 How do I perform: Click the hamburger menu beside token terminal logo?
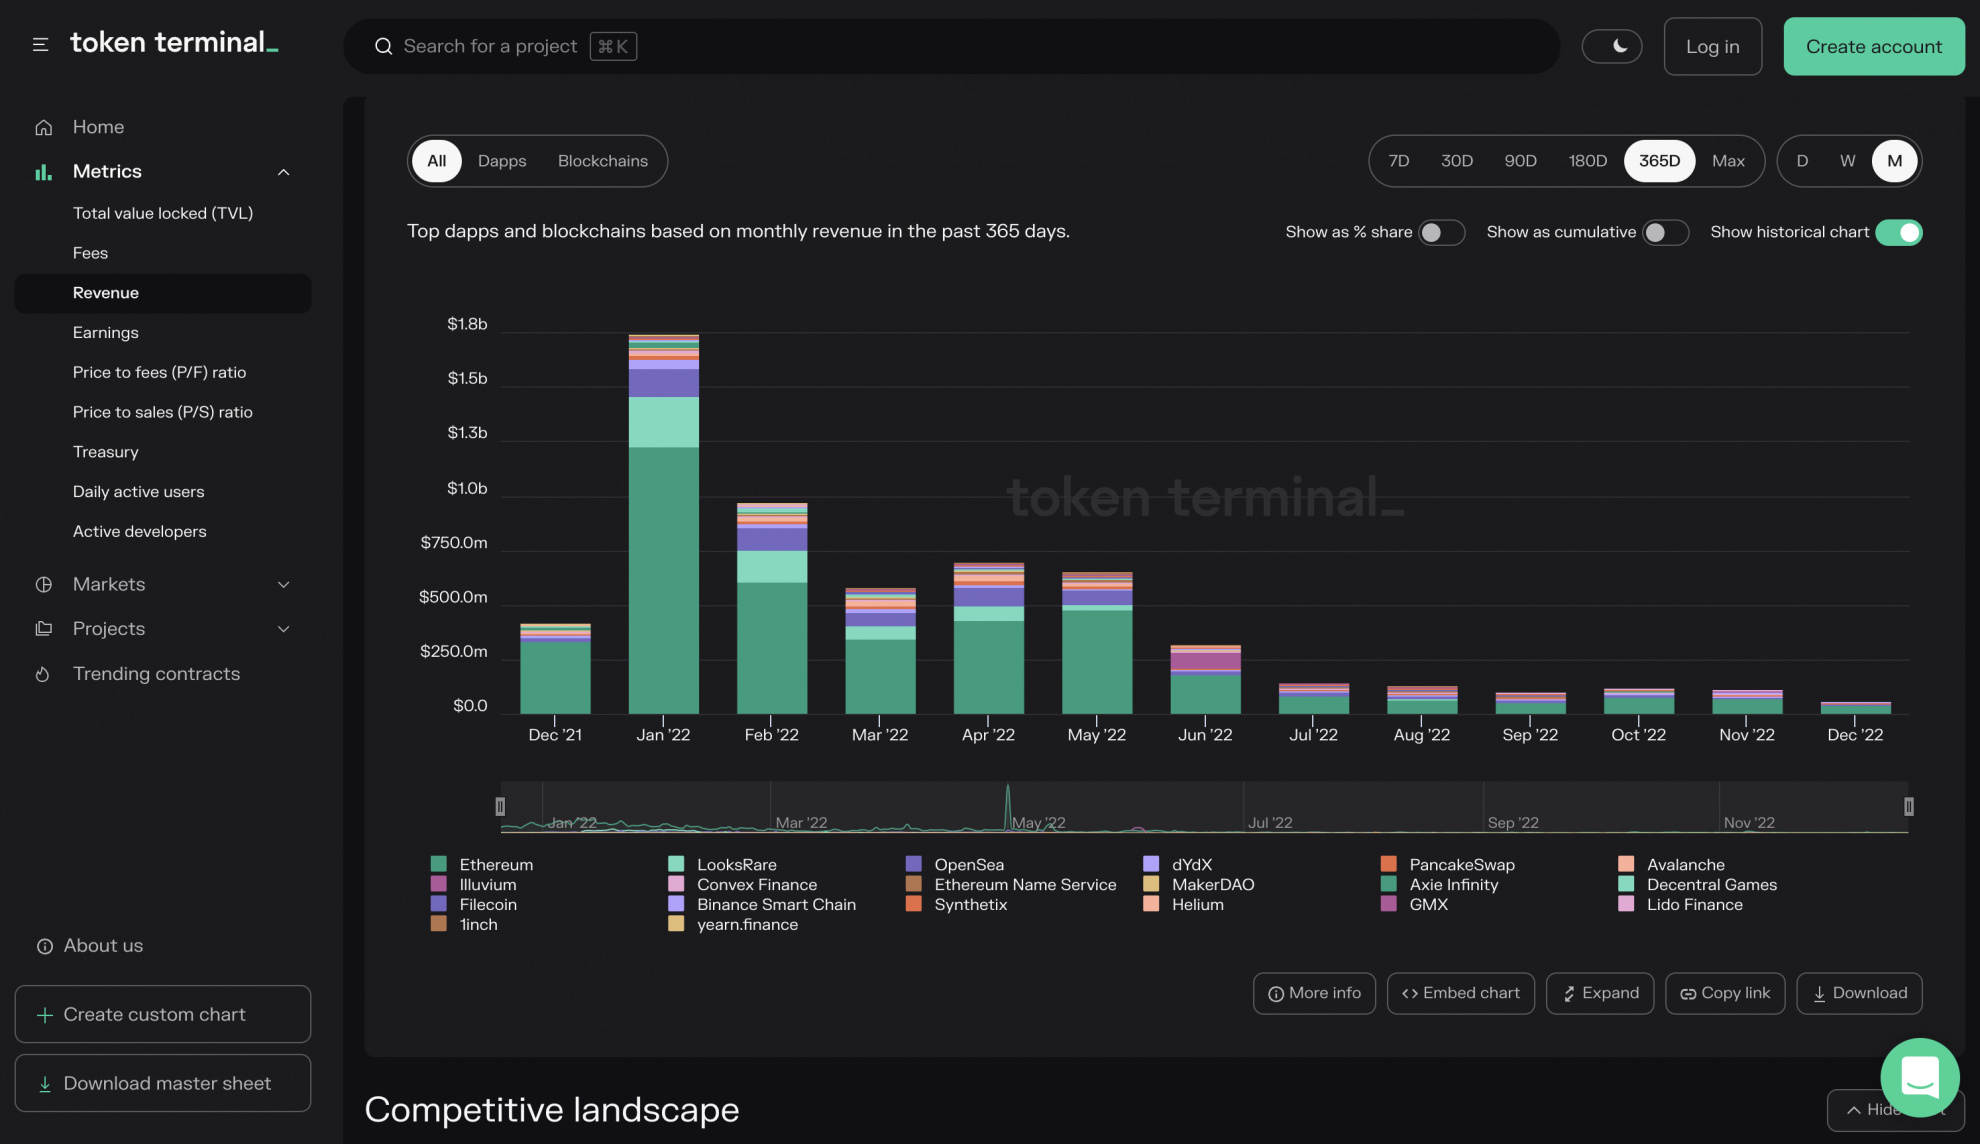point(40,44)
